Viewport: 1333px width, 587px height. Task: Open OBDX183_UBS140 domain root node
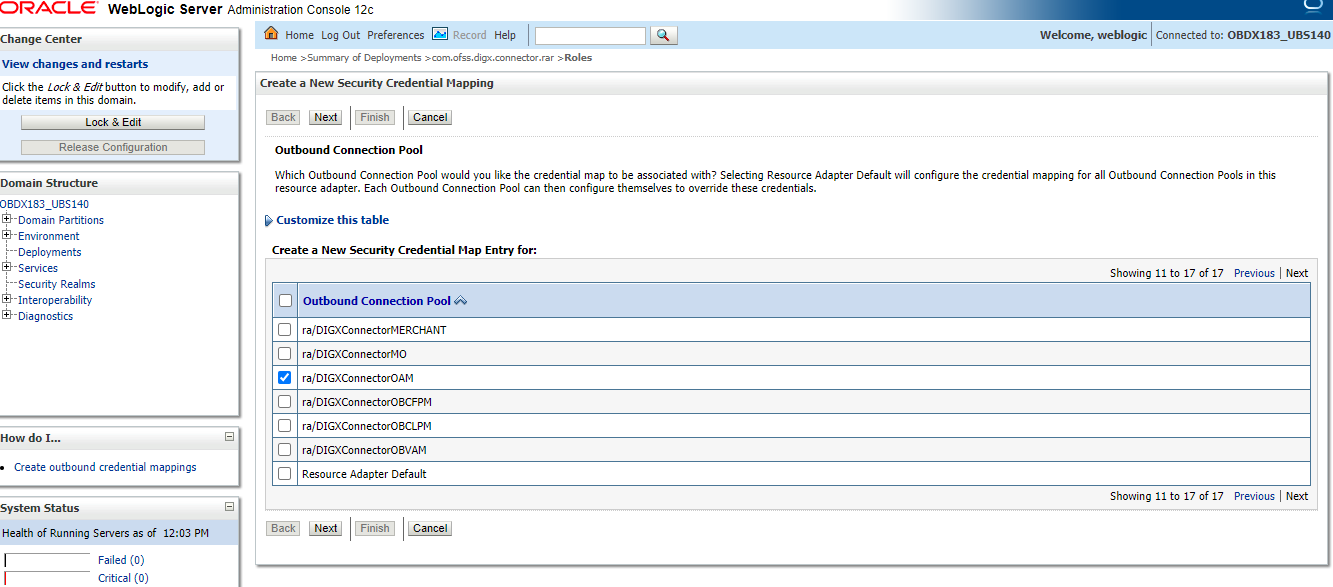point(44,204)
